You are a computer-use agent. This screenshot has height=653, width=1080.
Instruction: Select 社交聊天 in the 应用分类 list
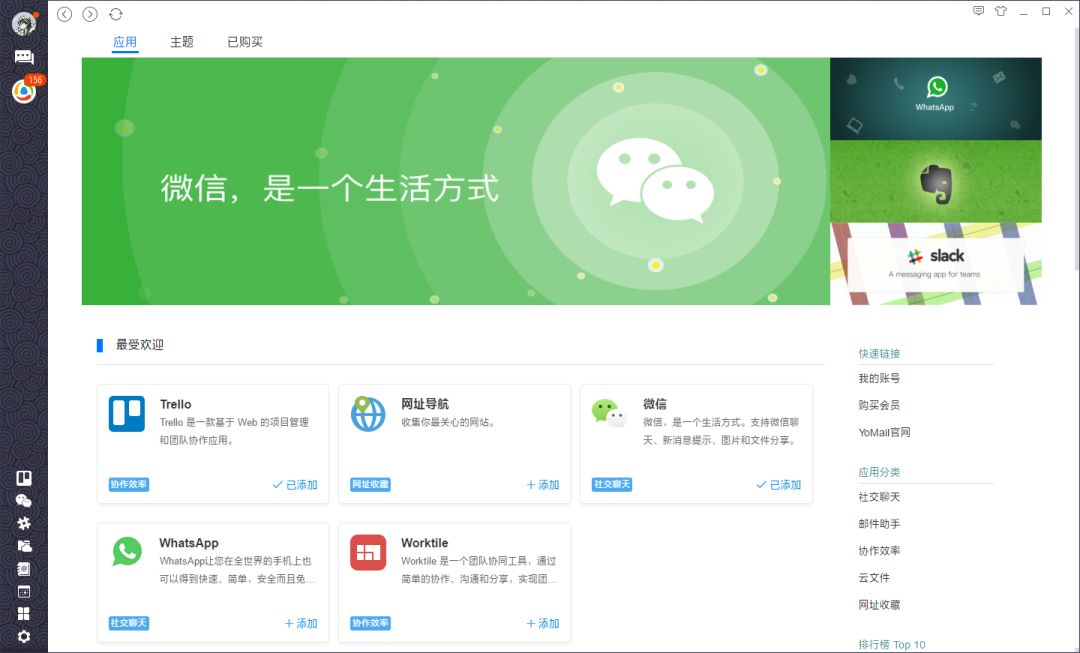[x=879, y=497]
